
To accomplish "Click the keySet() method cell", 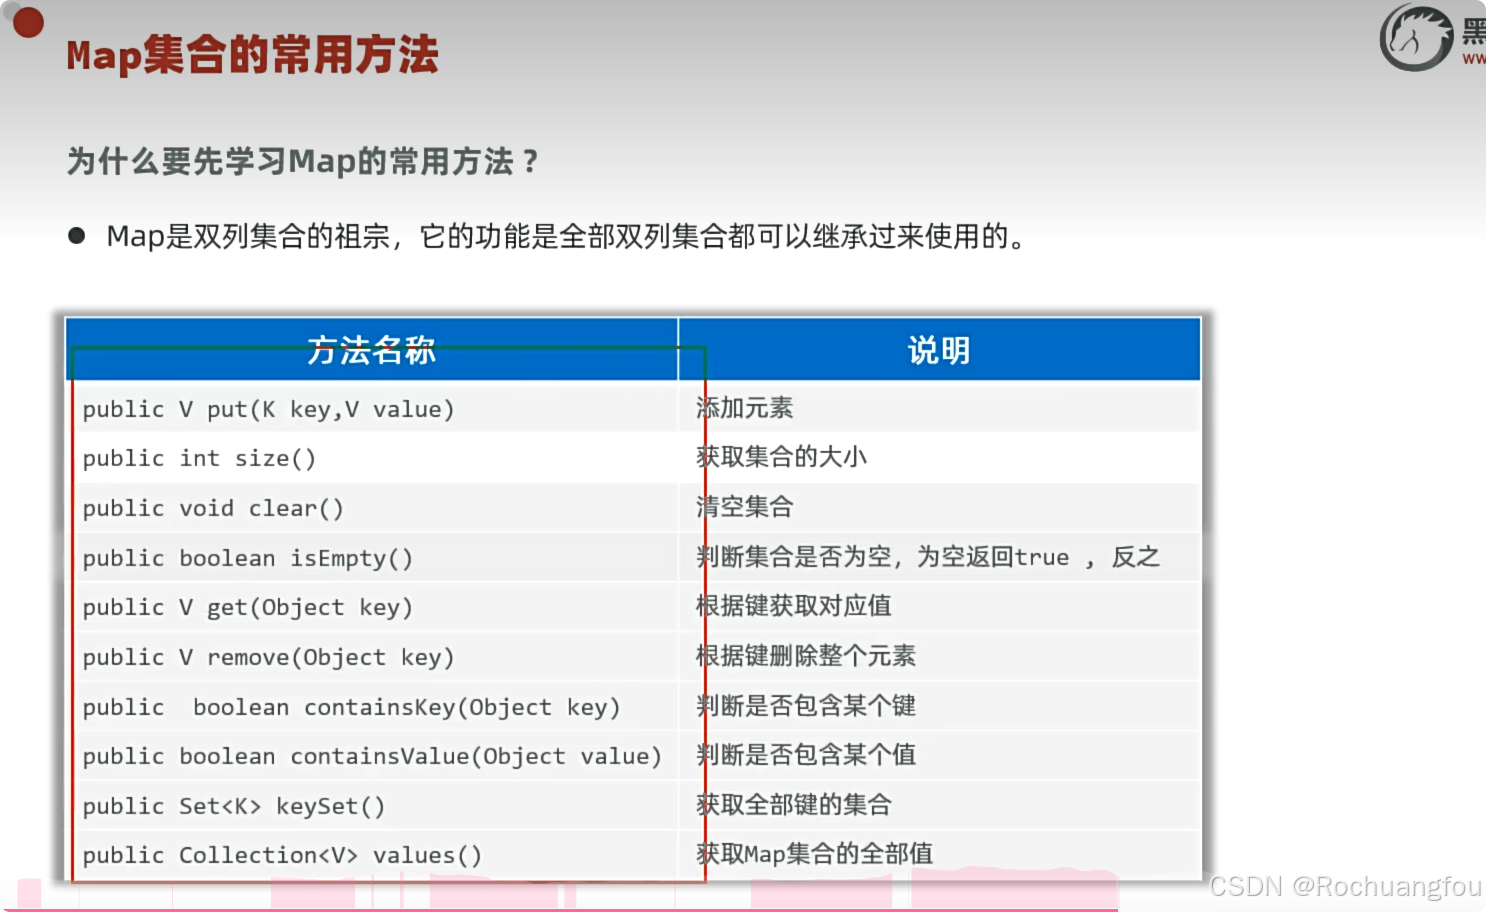I will coord(234,805).
